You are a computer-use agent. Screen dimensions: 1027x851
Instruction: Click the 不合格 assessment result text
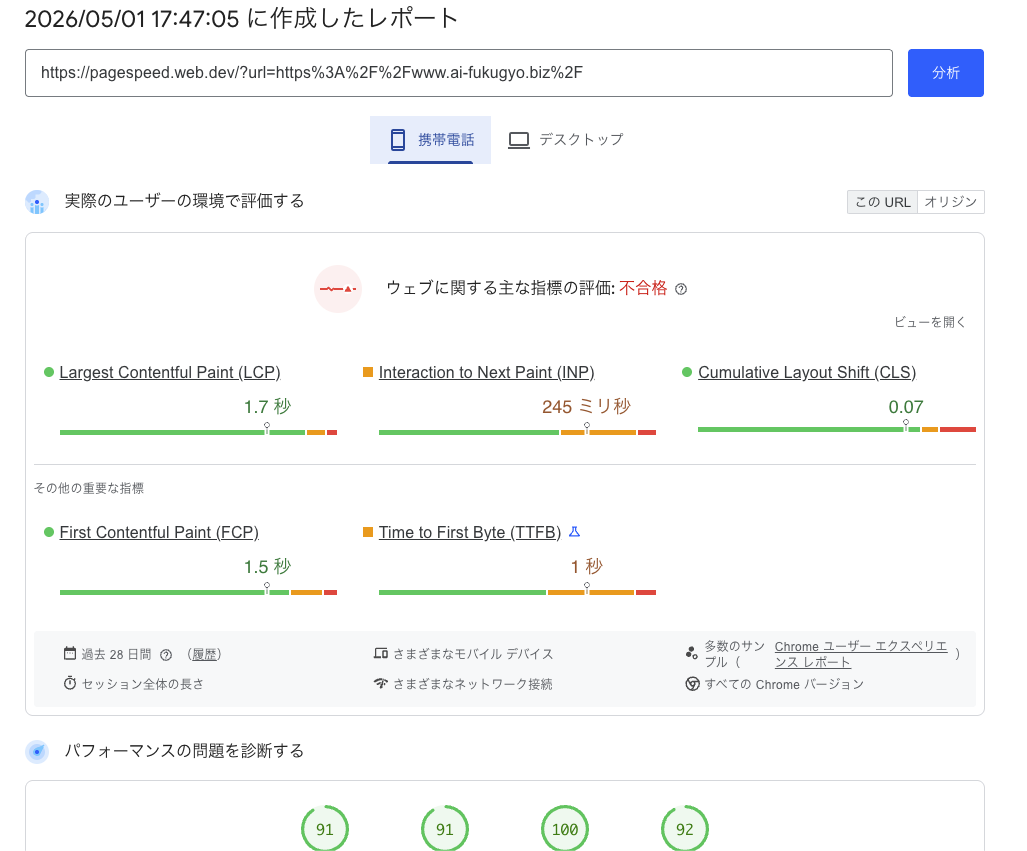coord(643,288)
